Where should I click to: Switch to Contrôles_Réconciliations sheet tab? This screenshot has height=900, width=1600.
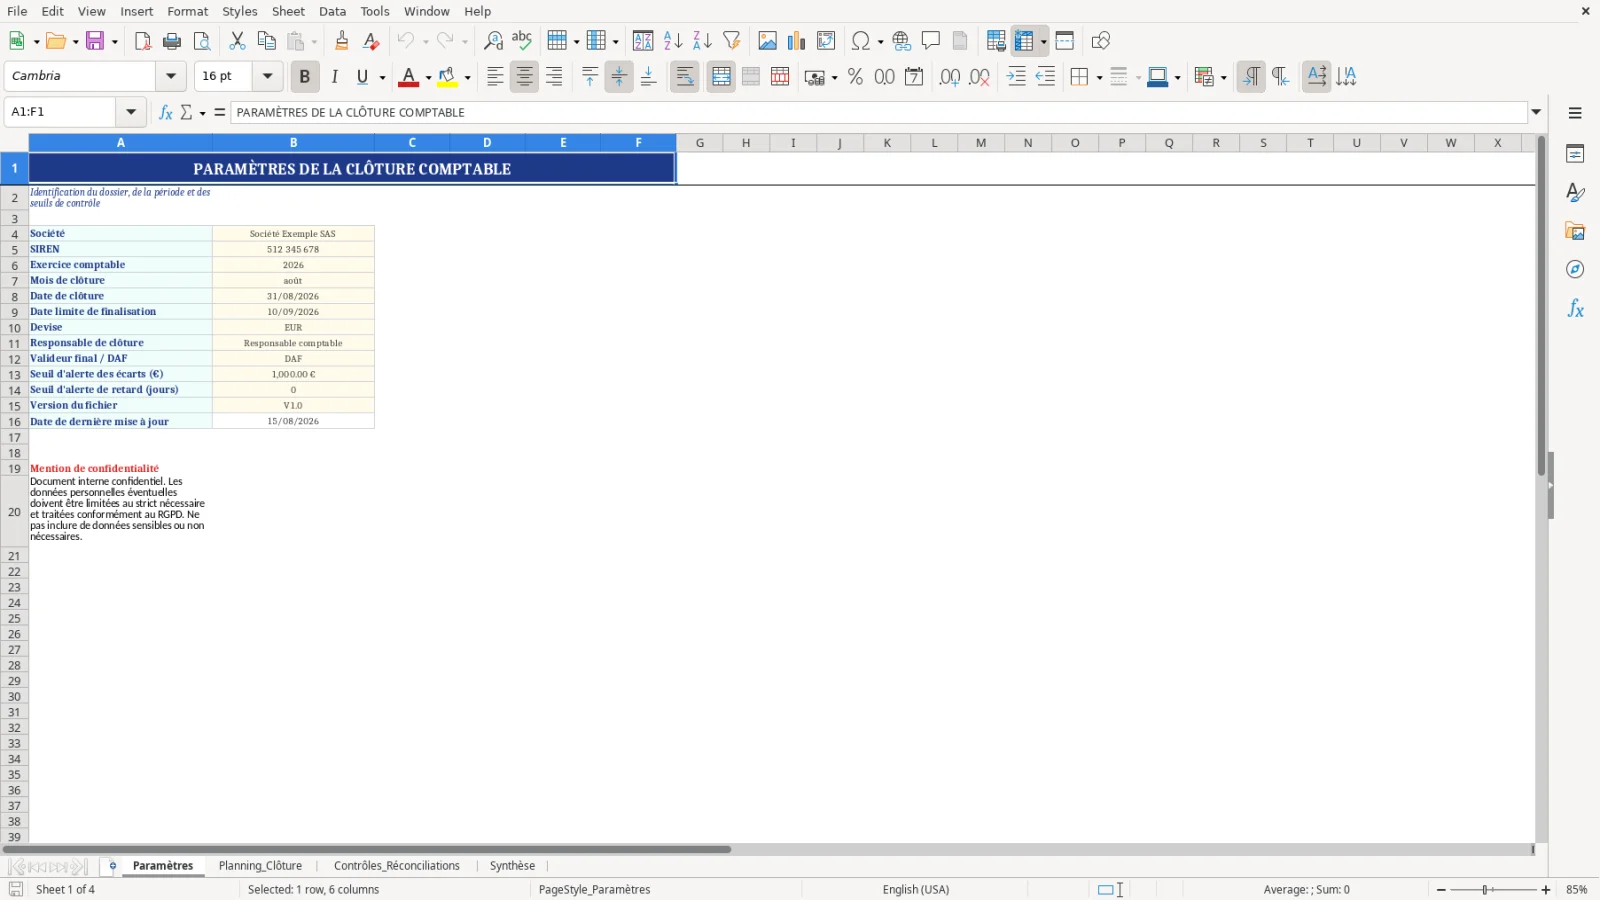pyautogui.click(x=397, y=866)
